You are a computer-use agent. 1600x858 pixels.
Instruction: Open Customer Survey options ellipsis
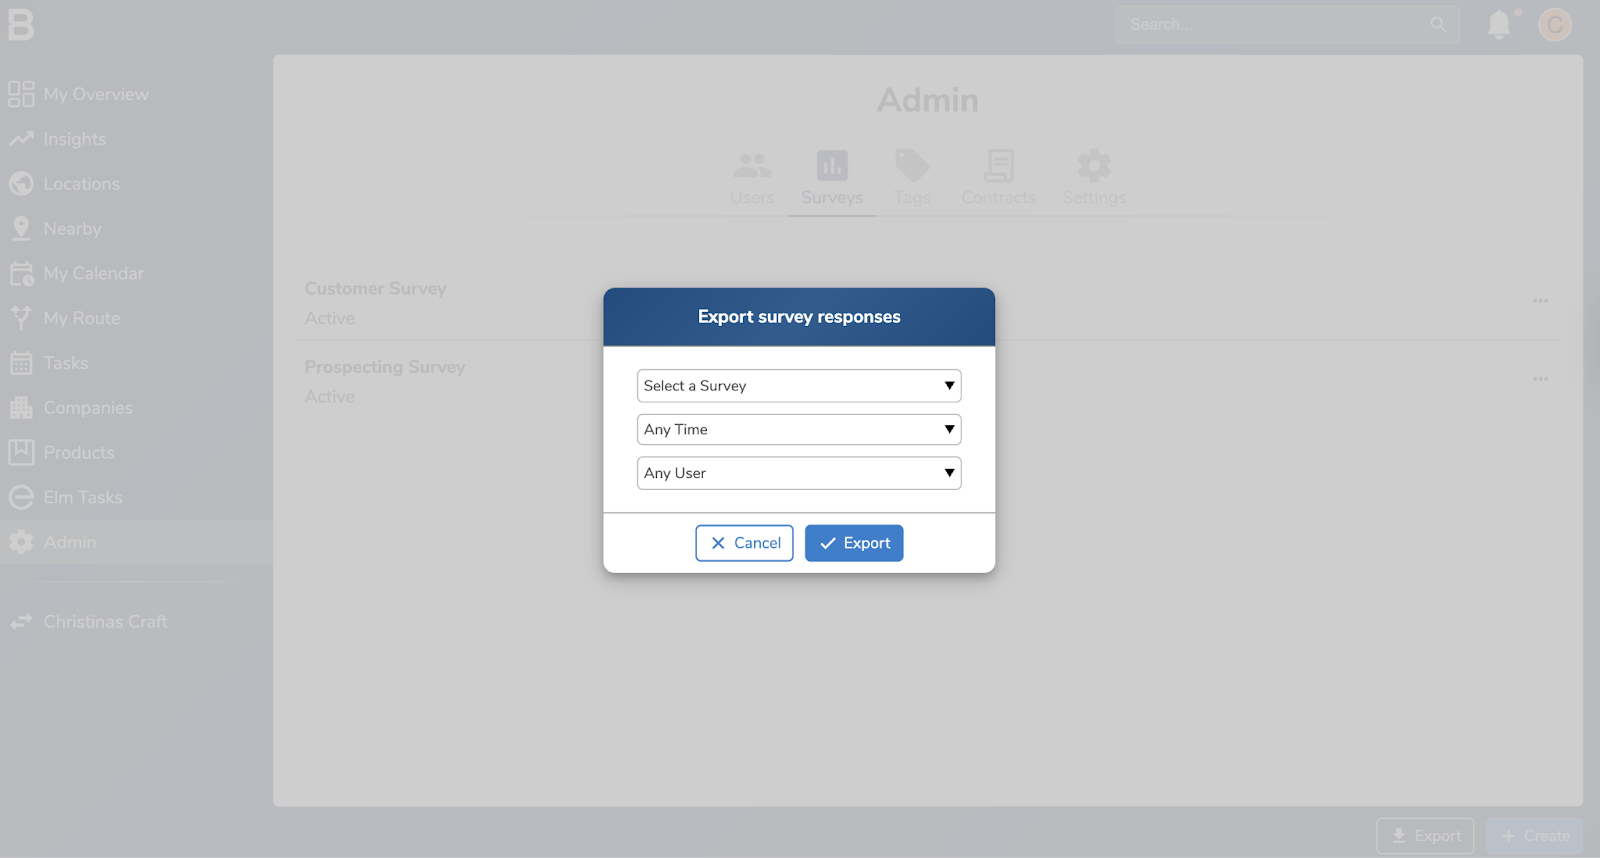[x=1540, y=301]
